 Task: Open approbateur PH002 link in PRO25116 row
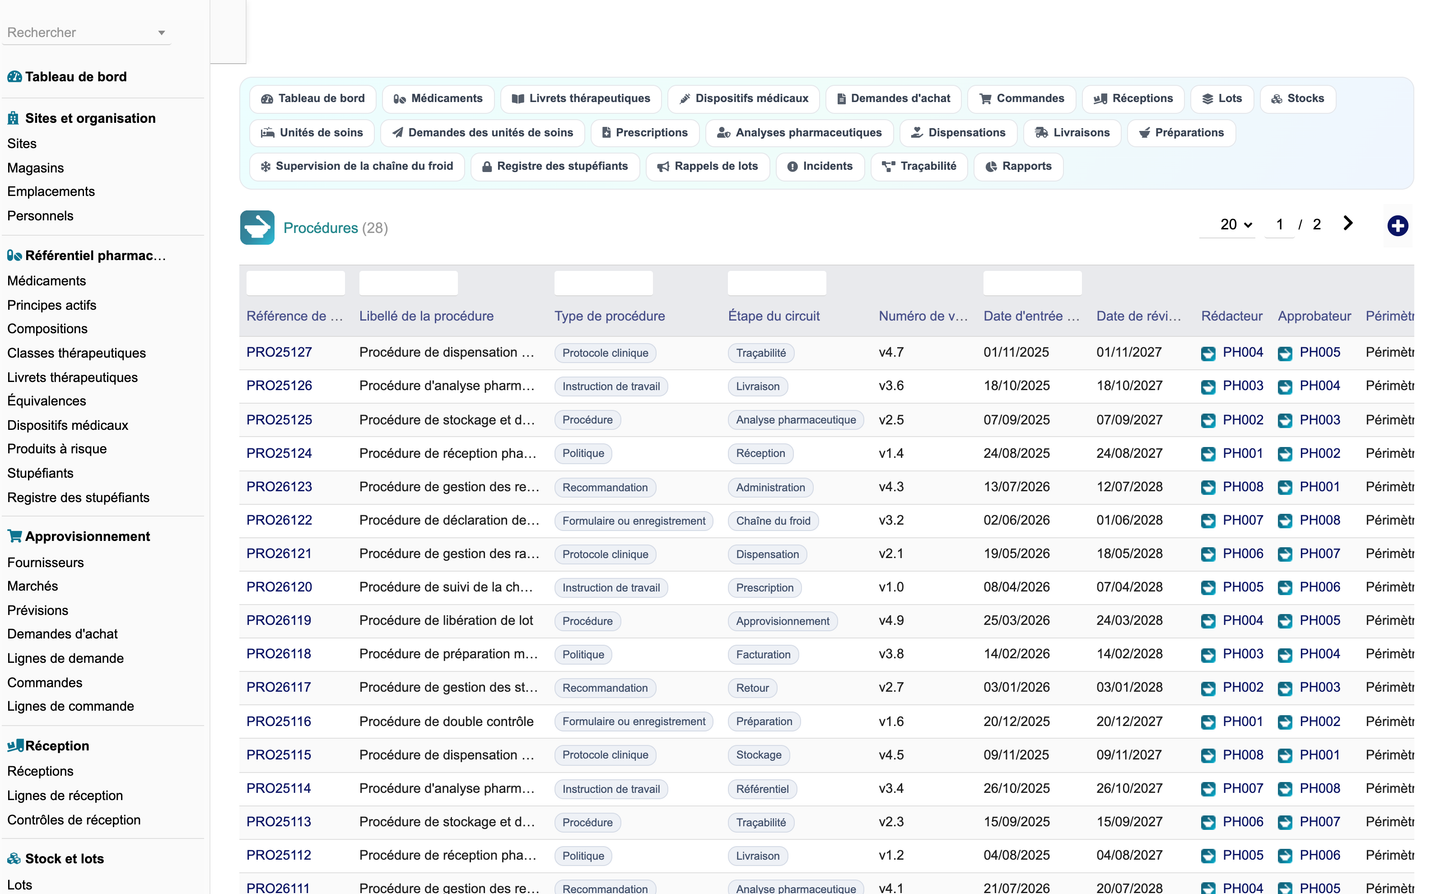click(x=1320, y=722)
